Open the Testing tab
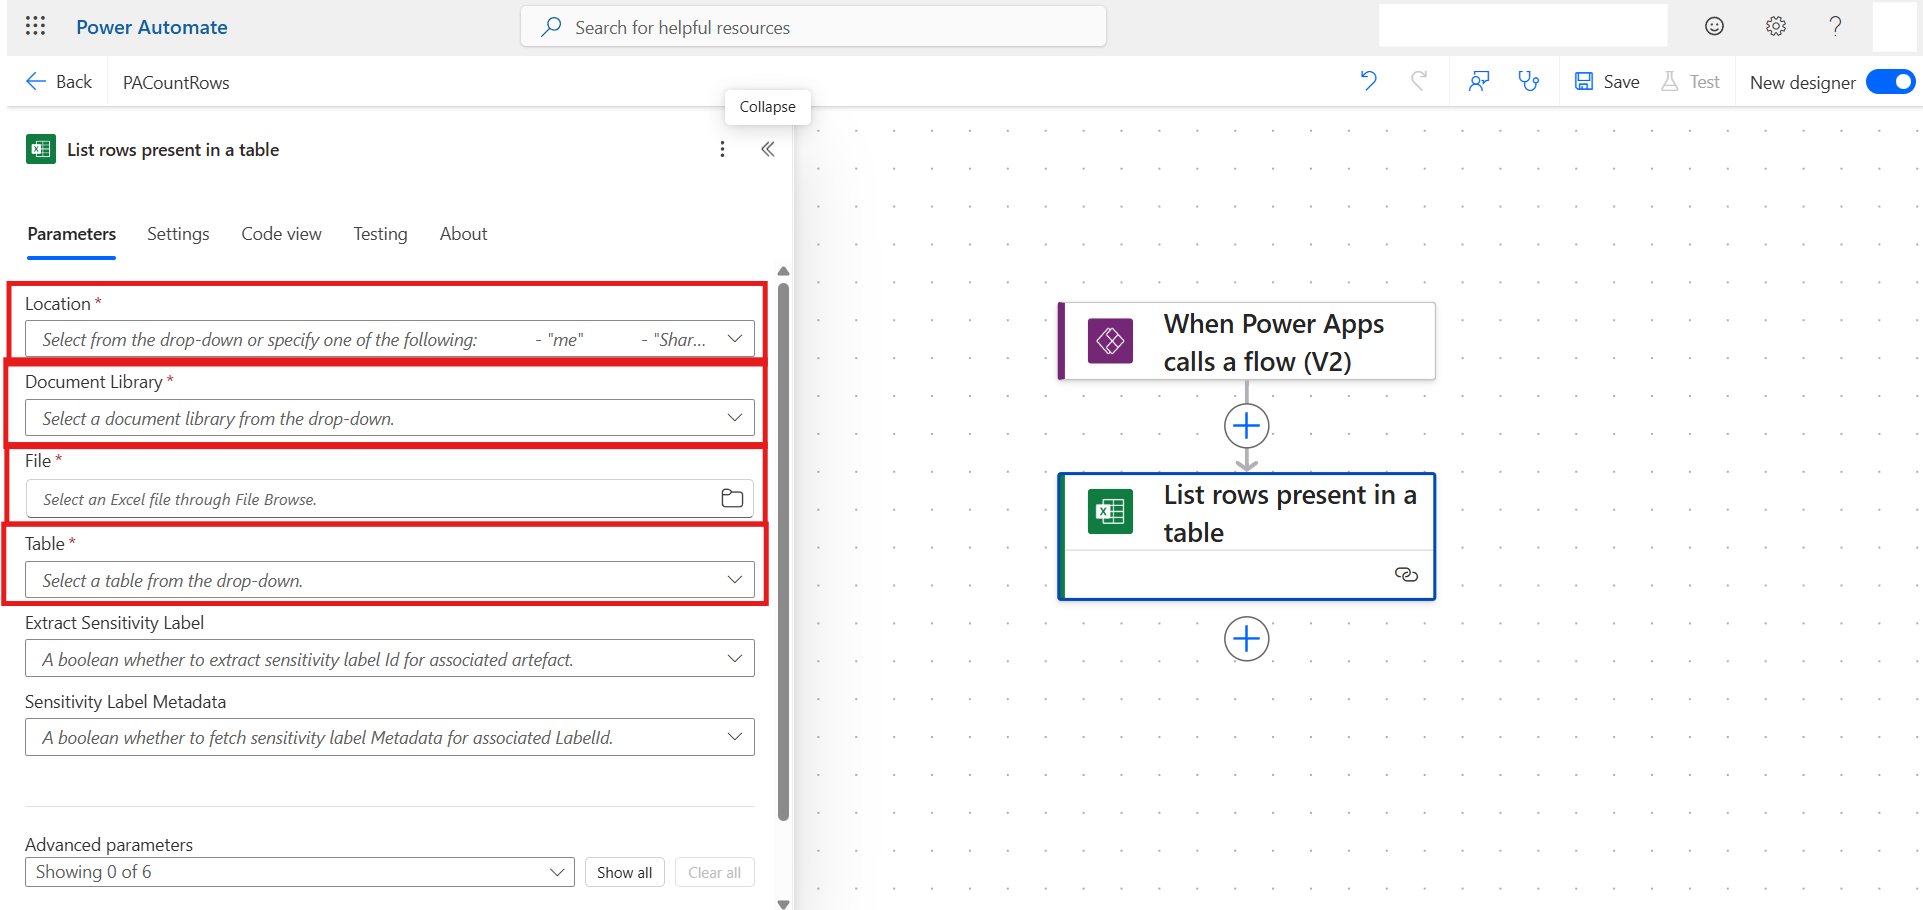Screen dimensions: 1923x910 [x=380, y=233]
